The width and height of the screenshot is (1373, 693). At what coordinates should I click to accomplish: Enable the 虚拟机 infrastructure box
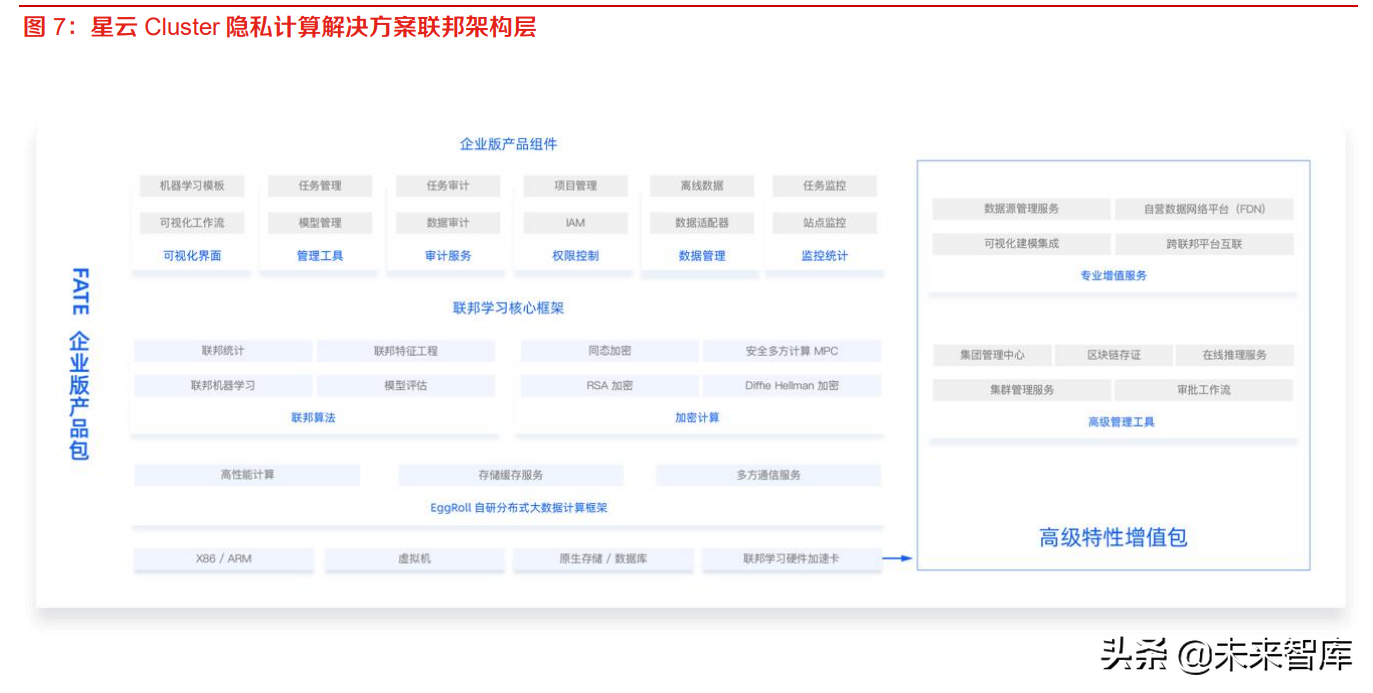[x=415, y=559]
